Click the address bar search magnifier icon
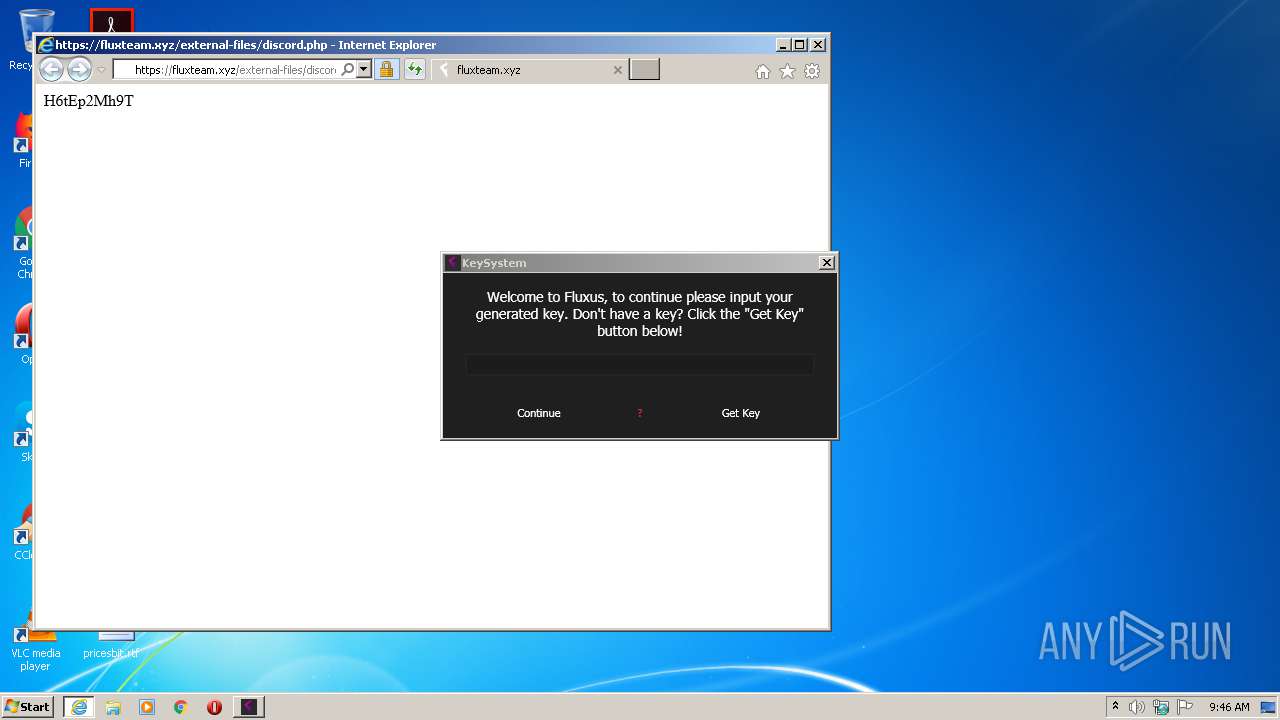This screenshot has height=720, width=1280. [348, 70]
